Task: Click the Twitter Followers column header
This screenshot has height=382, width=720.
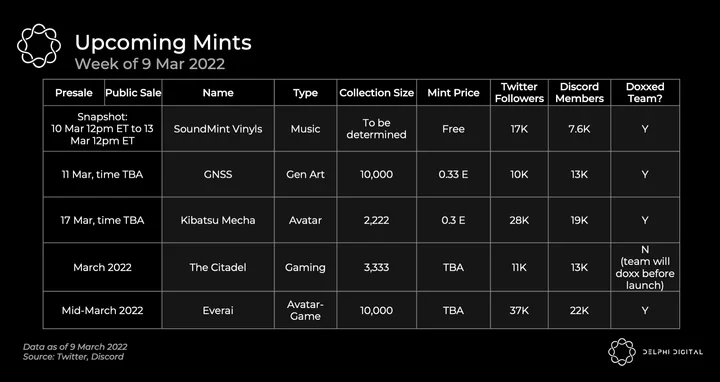Action: (x=519, y=93)
